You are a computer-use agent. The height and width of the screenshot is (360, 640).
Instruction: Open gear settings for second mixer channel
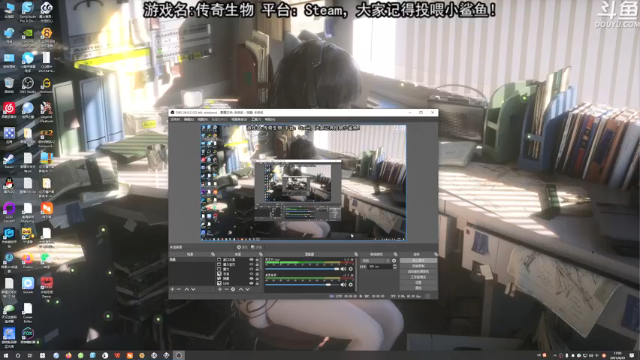point(351,284)
